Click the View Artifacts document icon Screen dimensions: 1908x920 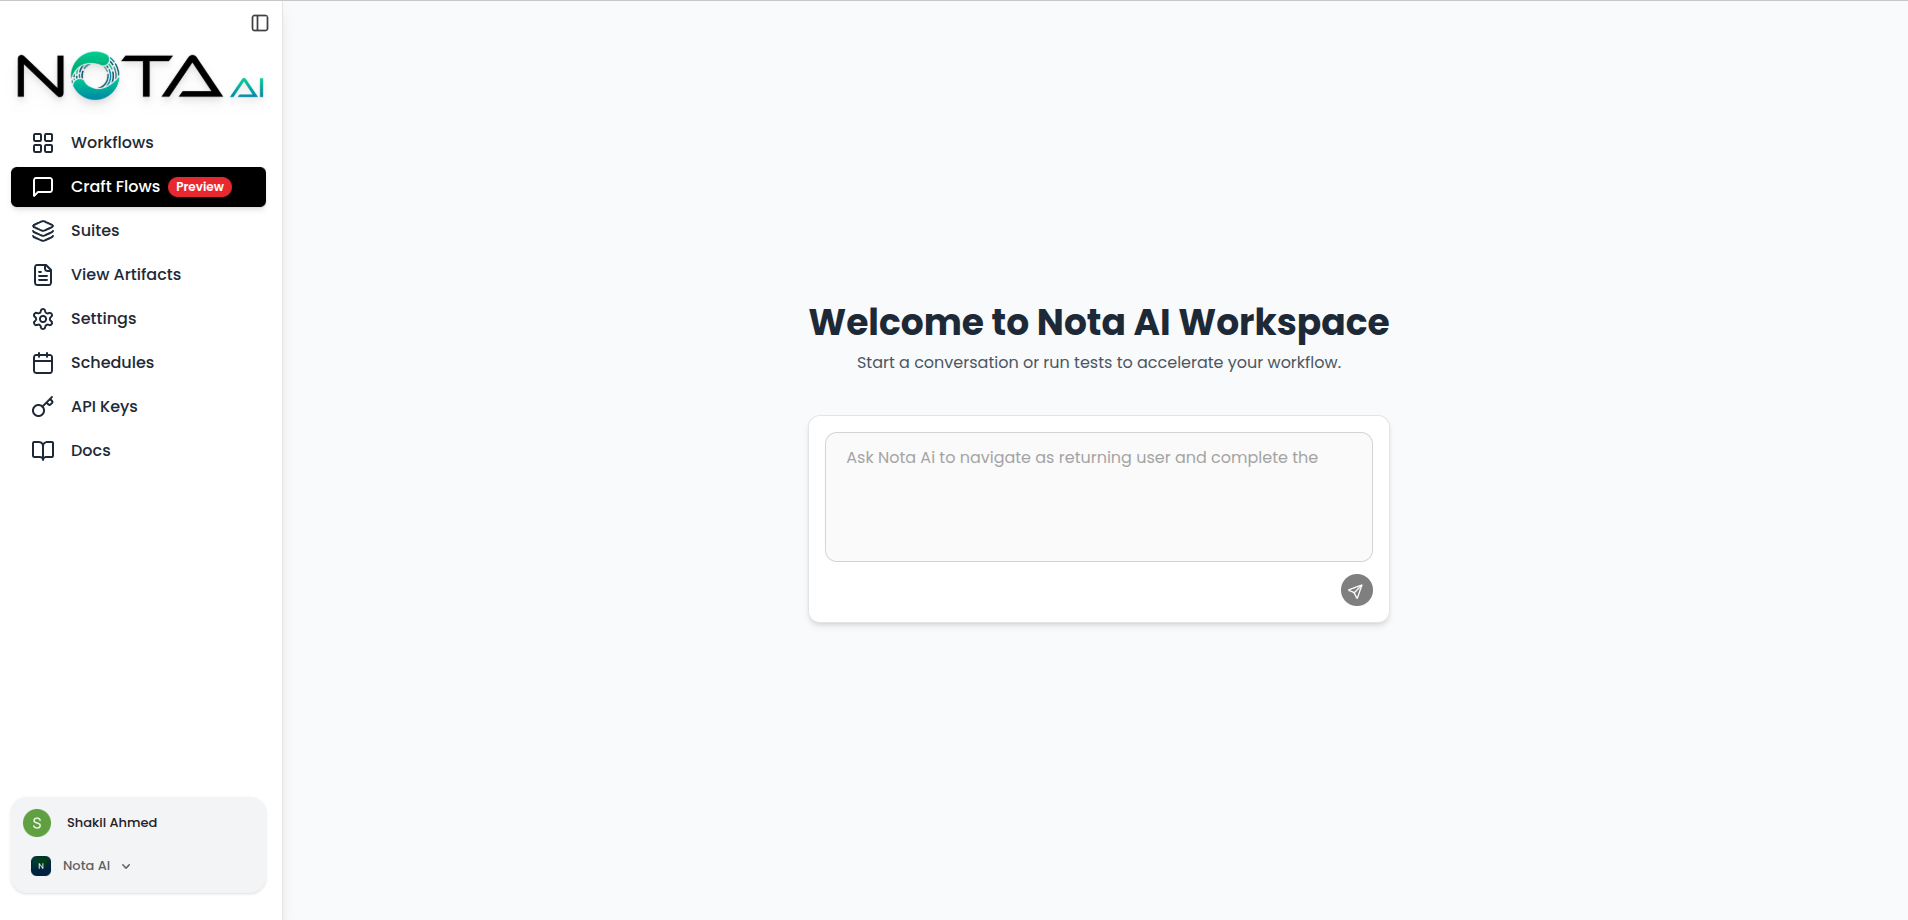pyautogui.click(x=44, y=274)
